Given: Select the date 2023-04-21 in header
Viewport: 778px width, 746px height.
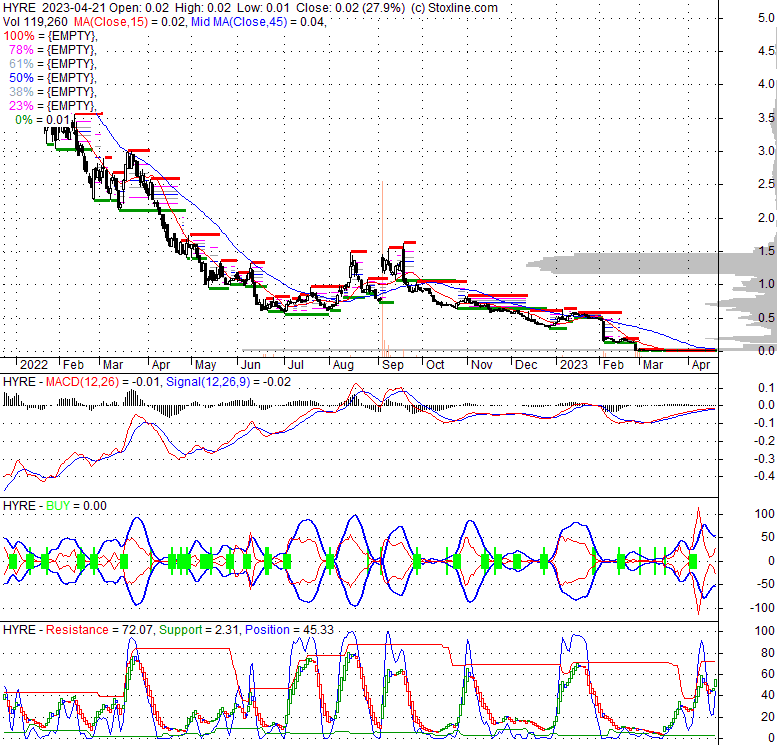Looking at the screenshot, I should [73, 7].
